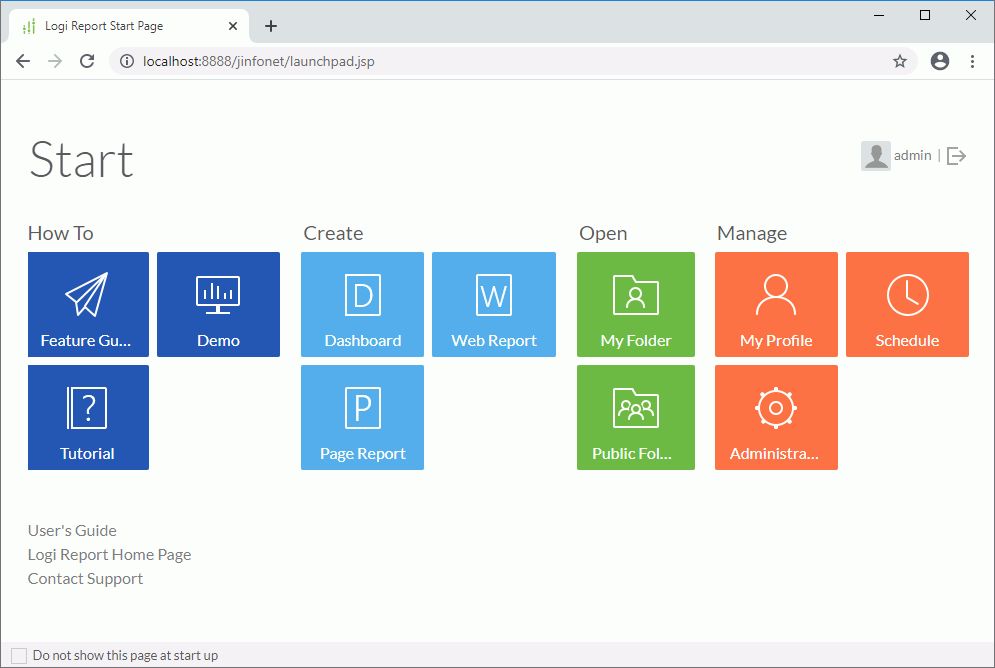
Task: Open the Schedule tile
Action: (x=906, y=304)
